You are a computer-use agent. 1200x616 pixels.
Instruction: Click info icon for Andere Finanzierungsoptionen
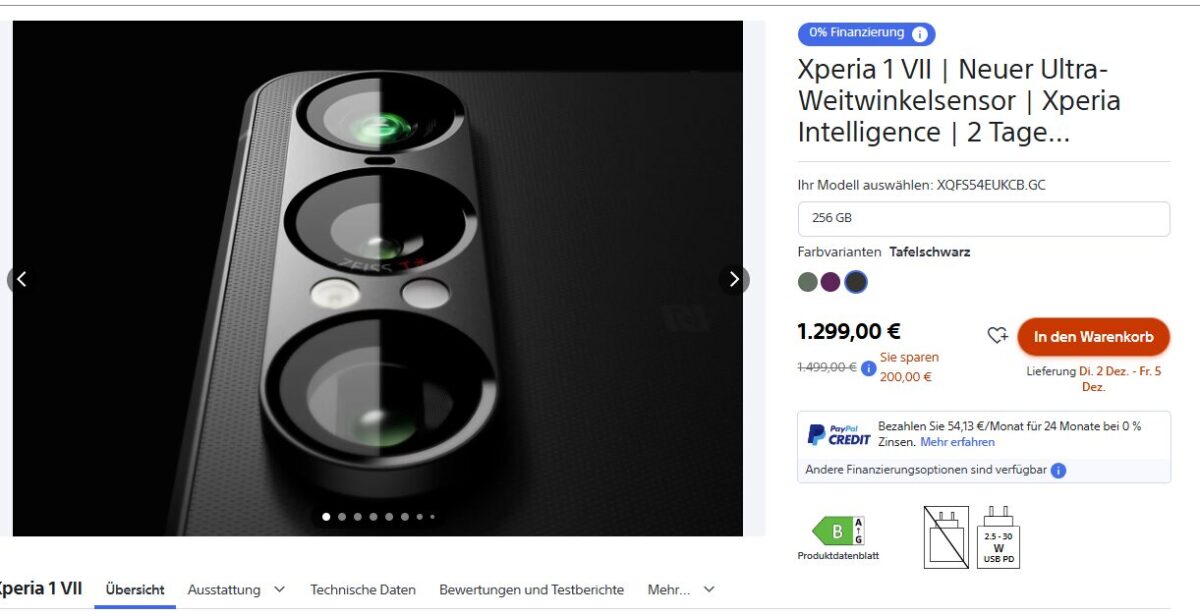[x=1058, y=470]
